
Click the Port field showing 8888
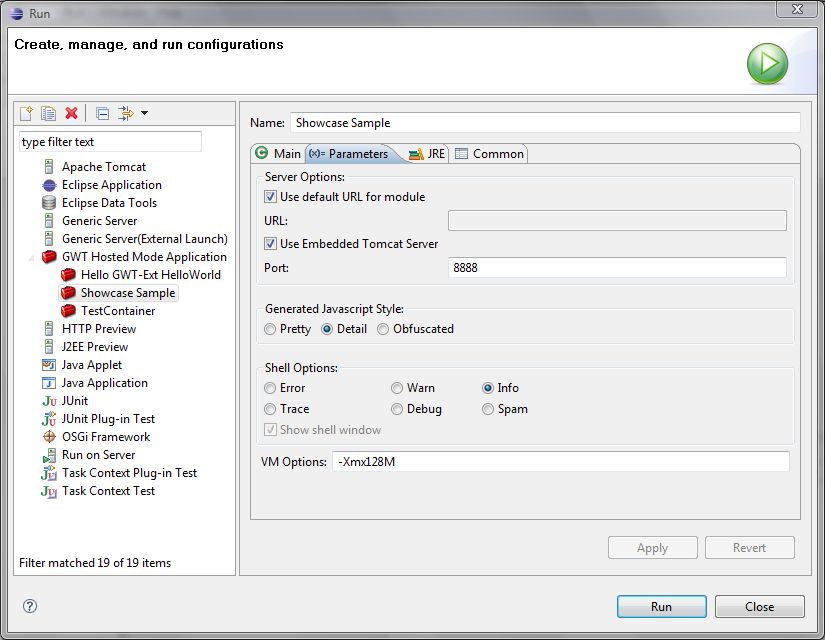tap(617, 267)
